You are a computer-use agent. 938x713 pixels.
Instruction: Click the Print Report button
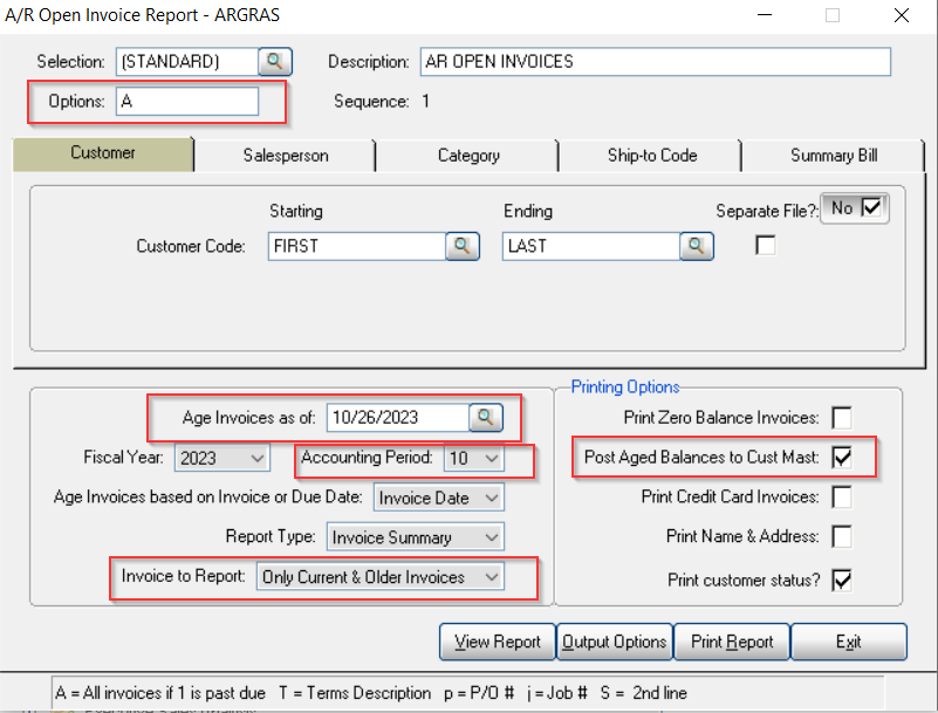point(732,642)
